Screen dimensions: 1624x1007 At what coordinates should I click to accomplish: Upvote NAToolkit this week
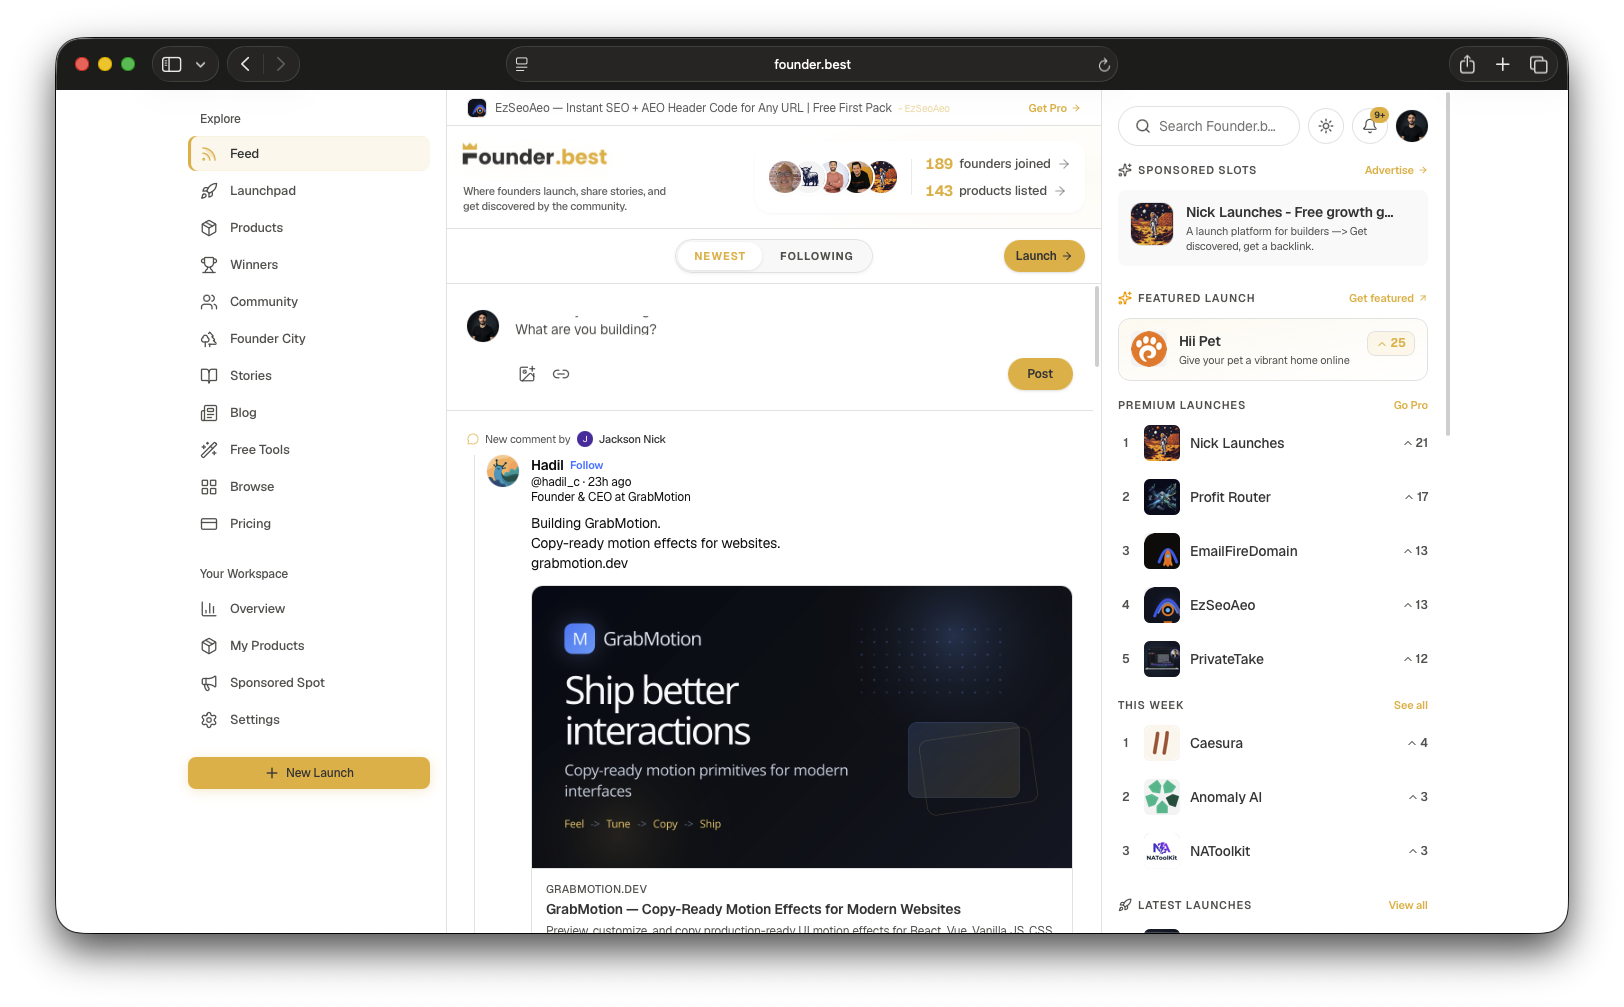[x=1418, y=851]
